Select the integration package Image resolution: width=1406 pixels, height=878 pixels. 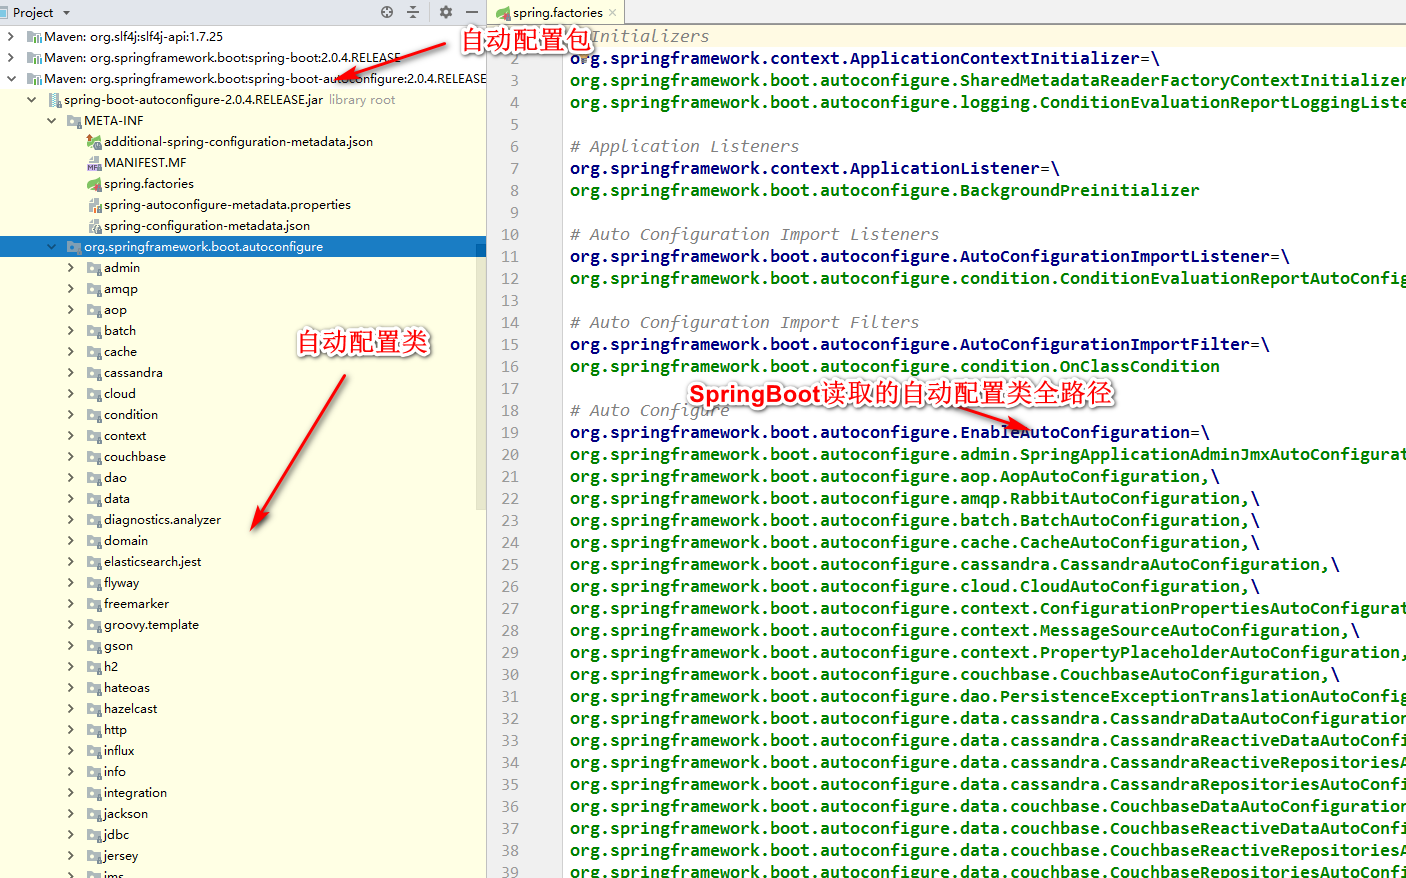(x=135, y=792)
